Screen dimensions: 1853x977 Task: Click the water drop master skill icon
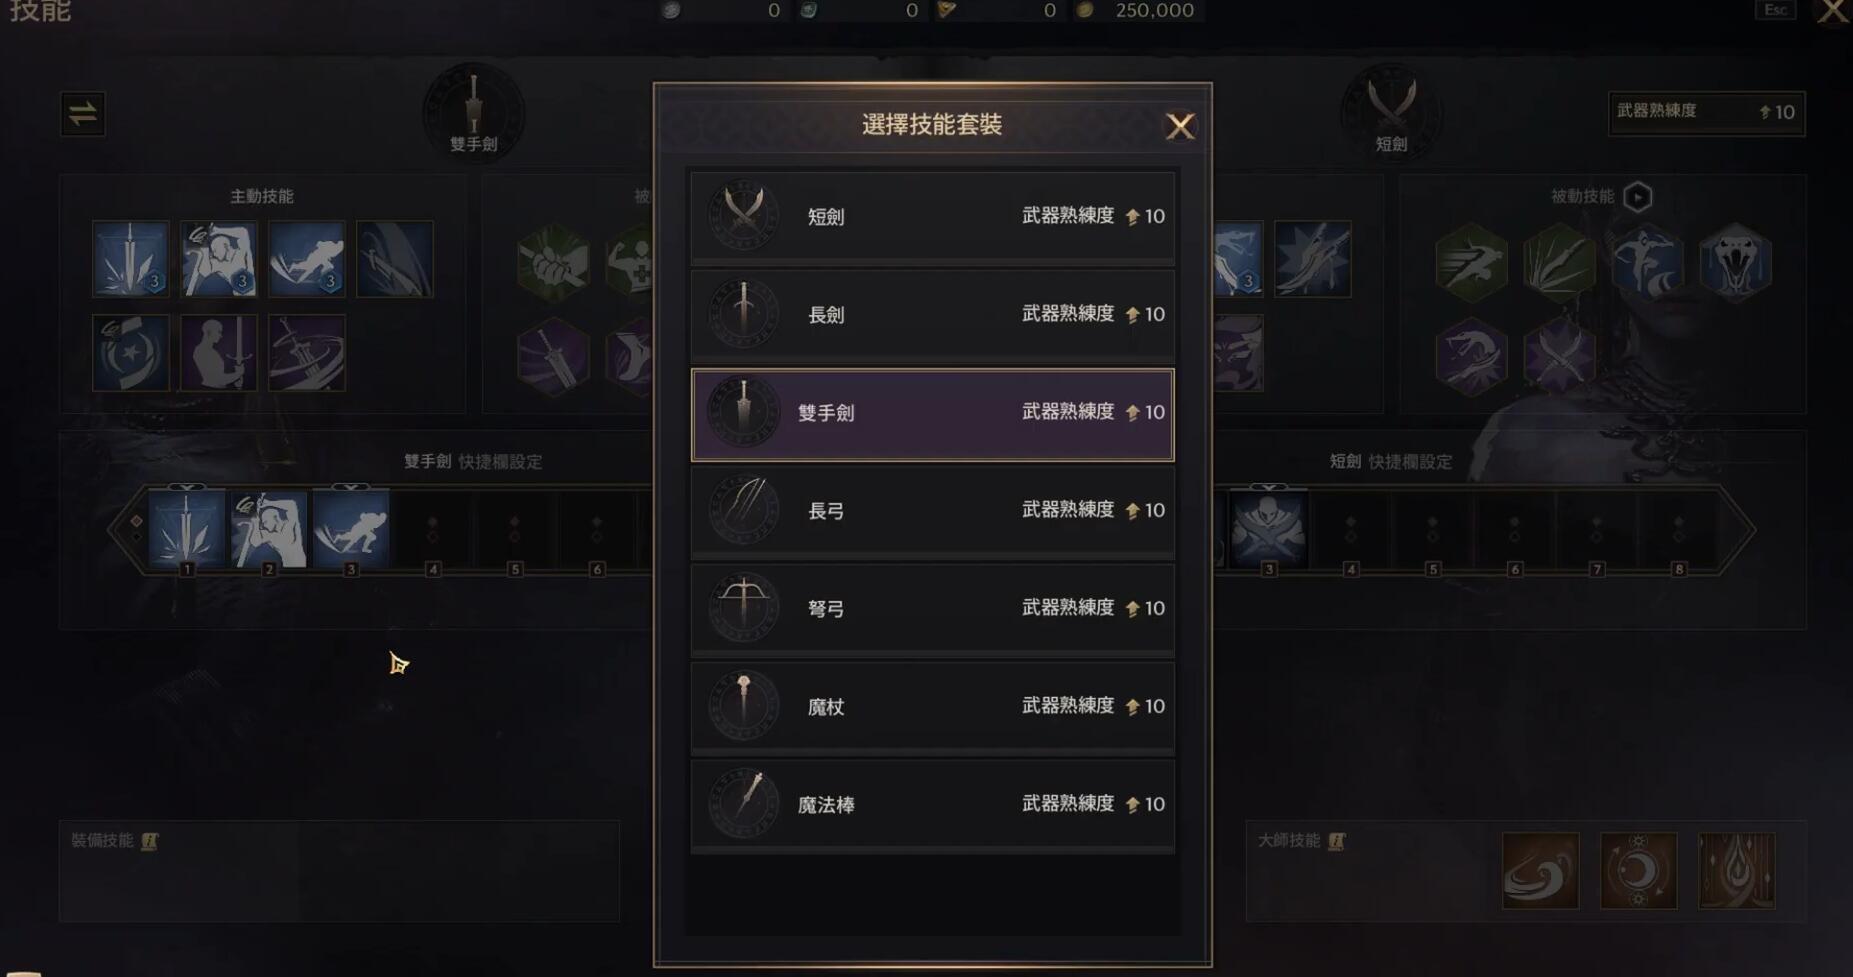click(x=1737, y=871)
